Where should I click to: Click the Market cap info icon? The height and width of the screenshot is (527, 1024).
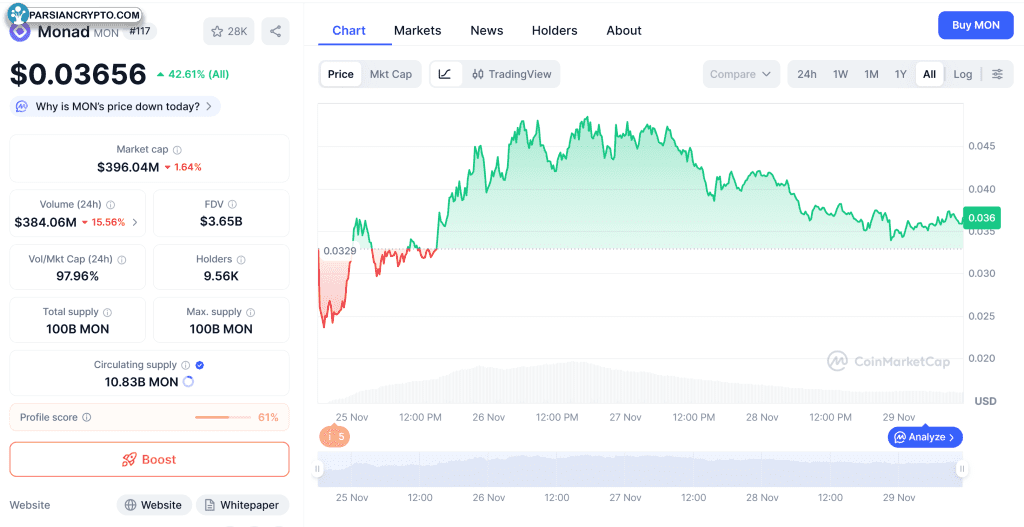click(x=177, y=150)
